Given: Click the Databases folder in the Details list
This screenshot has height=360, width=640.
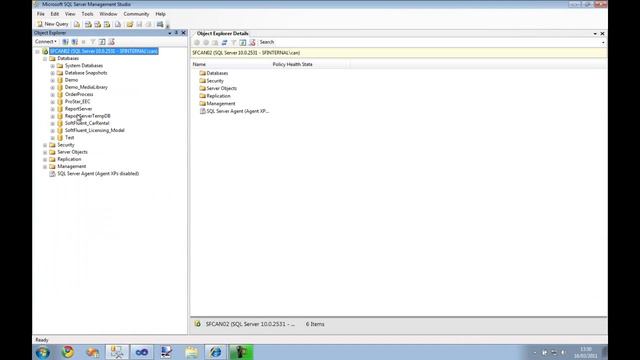Looking at the screenshot, I should 217,73.
